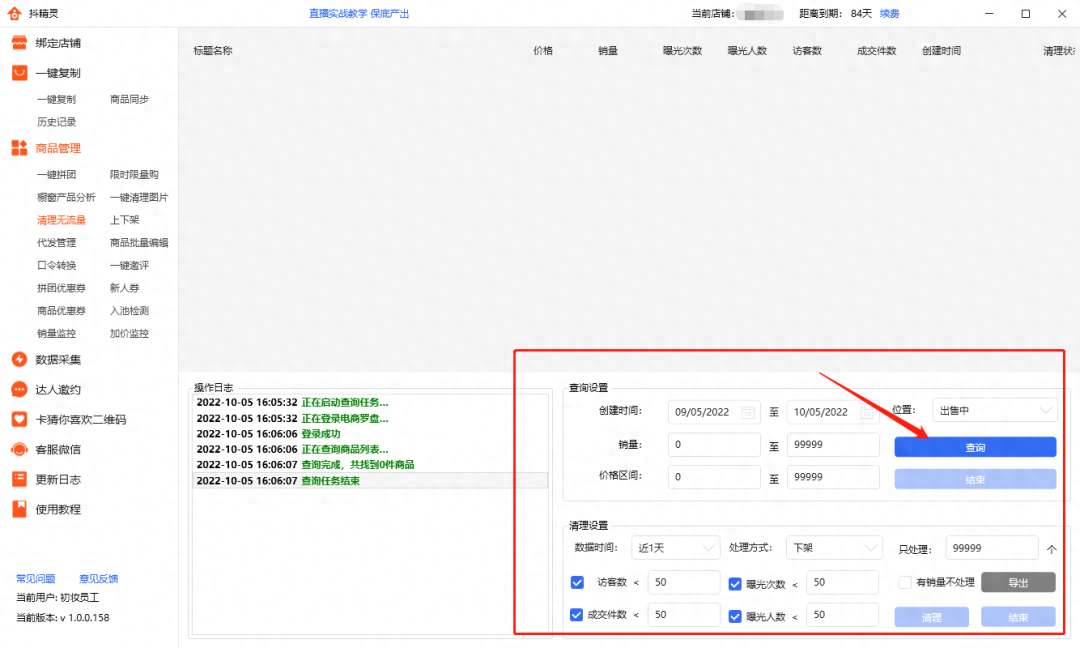Open the 常见问题 link
The height and width of the screenshot is (648, 1080).
point(35,578)
